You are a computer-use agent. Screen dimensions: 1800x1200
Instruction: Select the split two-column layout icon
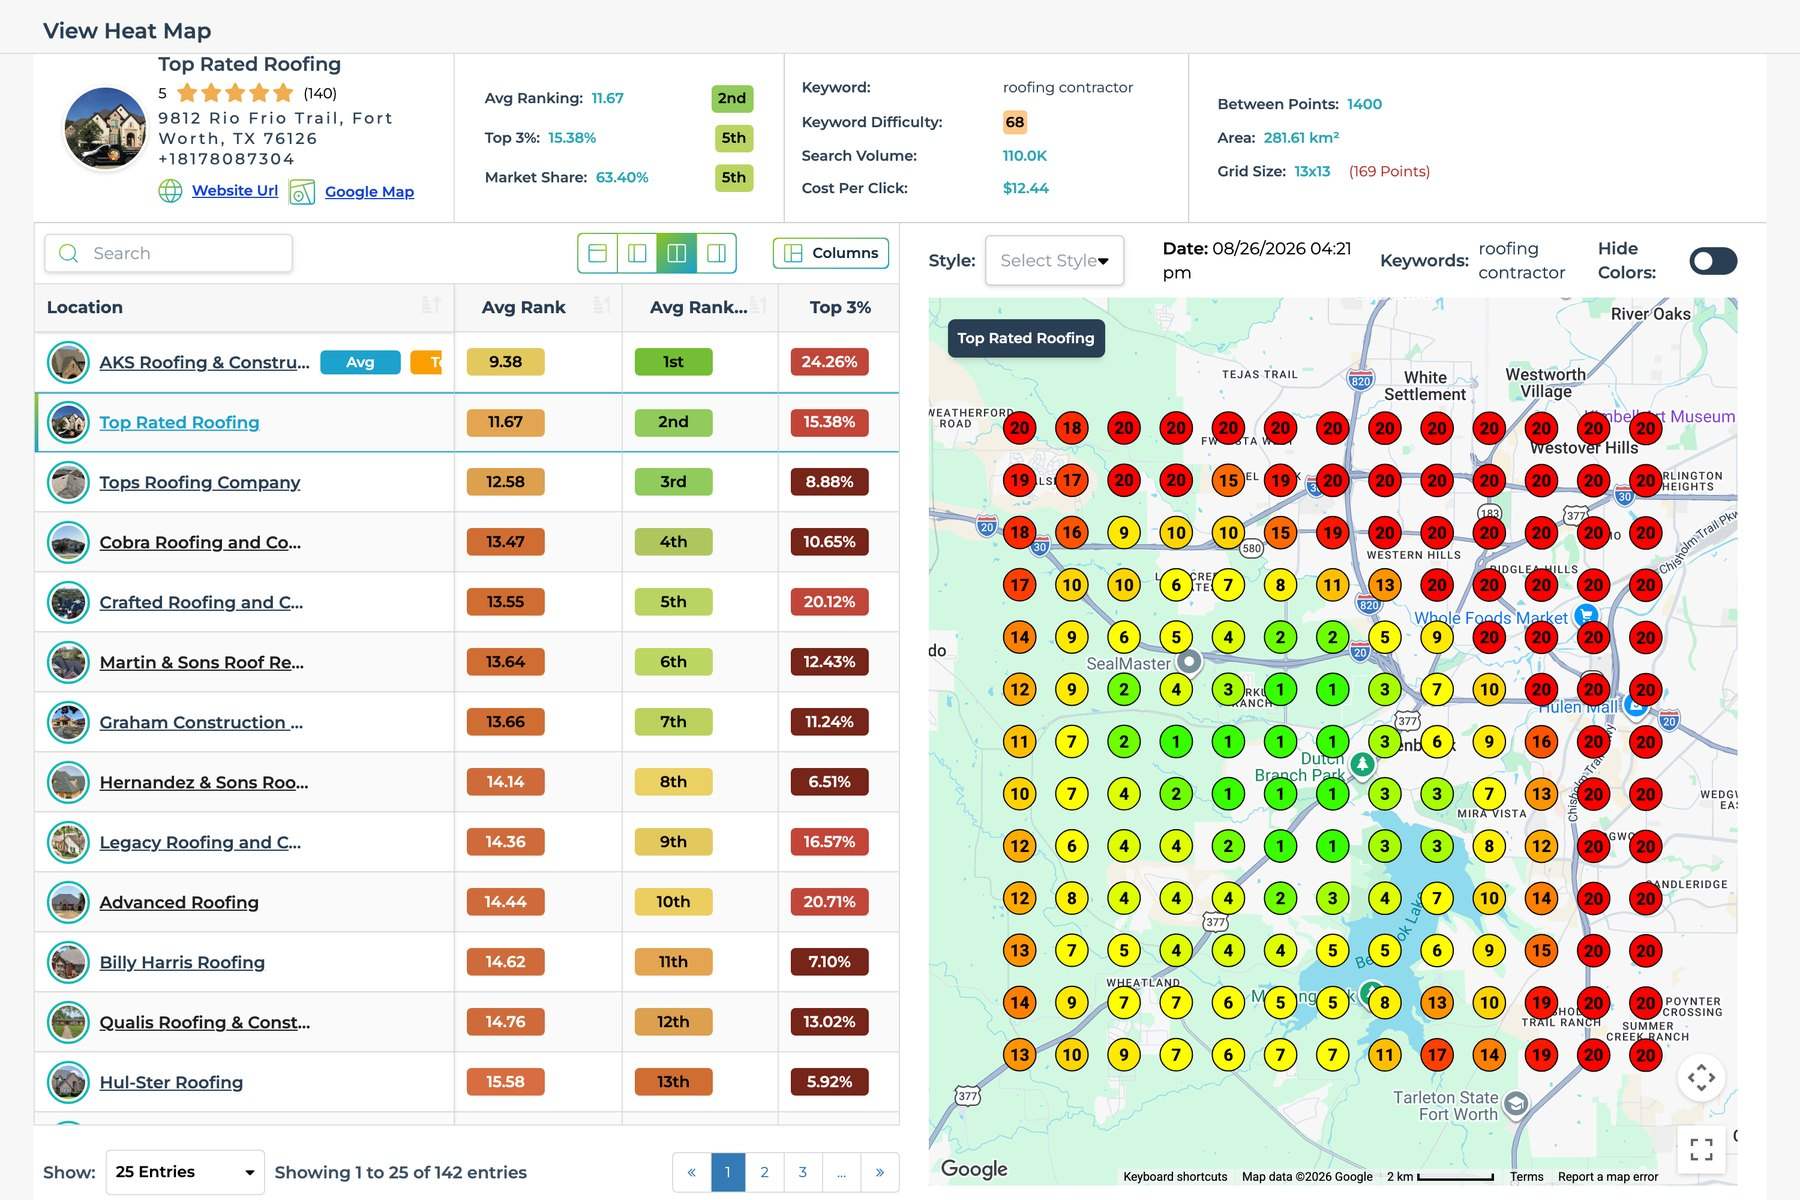click(677, 253)
